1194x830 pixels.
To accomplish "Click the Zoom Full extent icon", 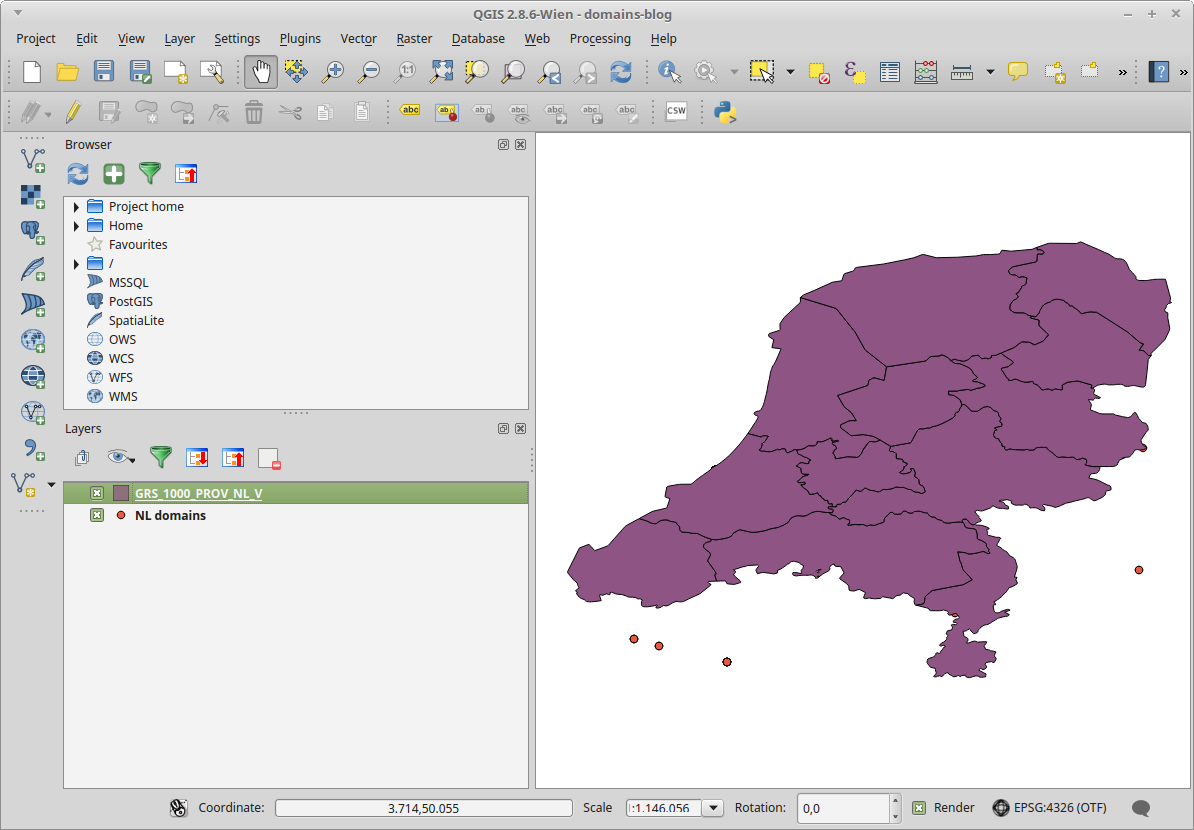I will (x=441, y=72).
